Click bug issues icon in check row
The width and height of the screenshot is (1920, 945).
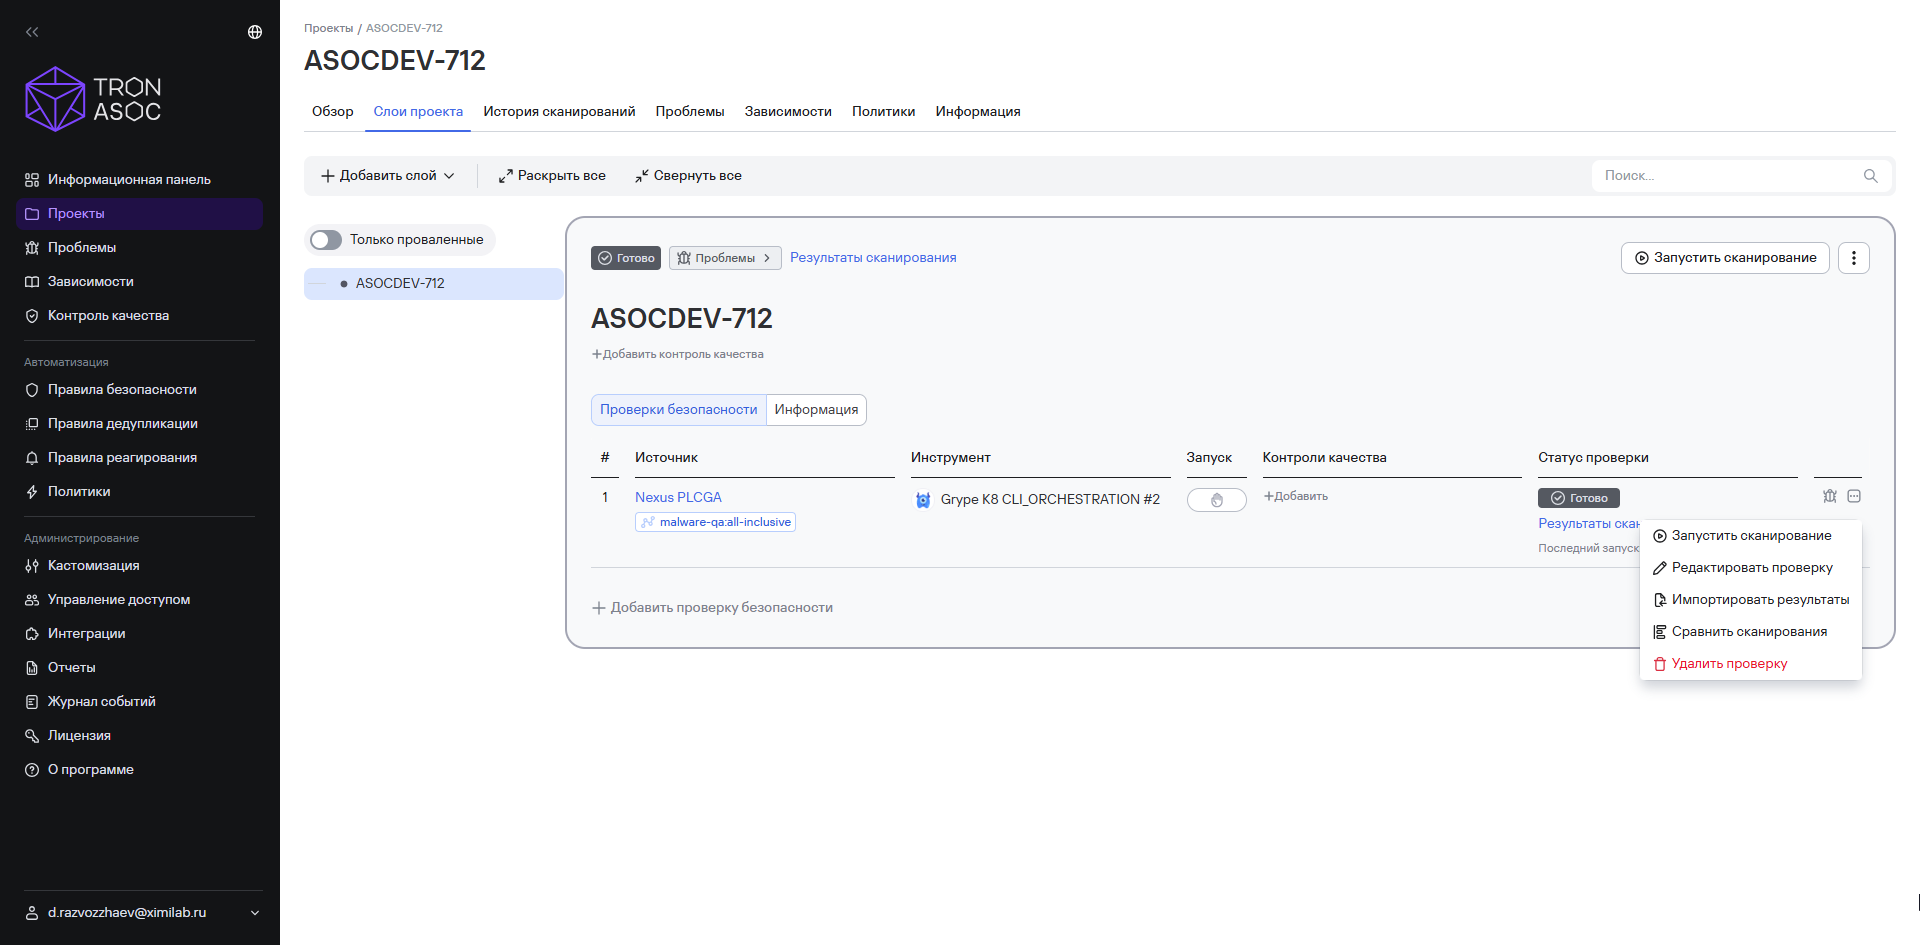[1830, 496]
